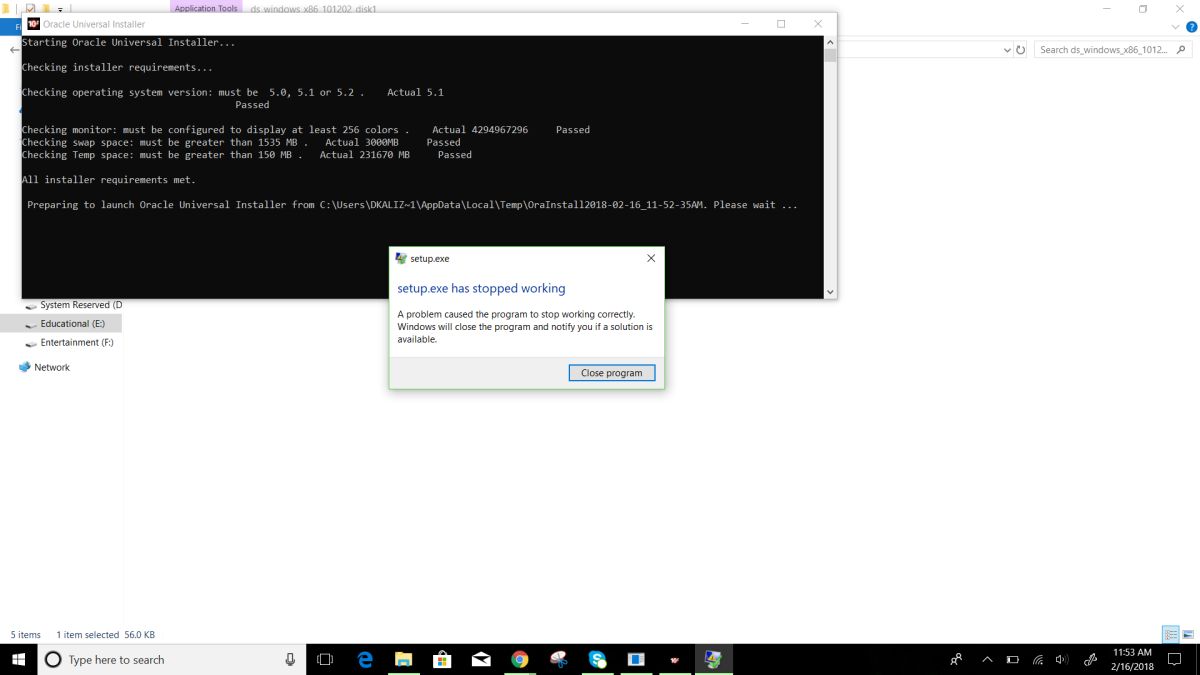Screen dimensions: 1200x675
Task: Click the Quick Access toolbar properties checkbox icon
Action: [30, 8]
